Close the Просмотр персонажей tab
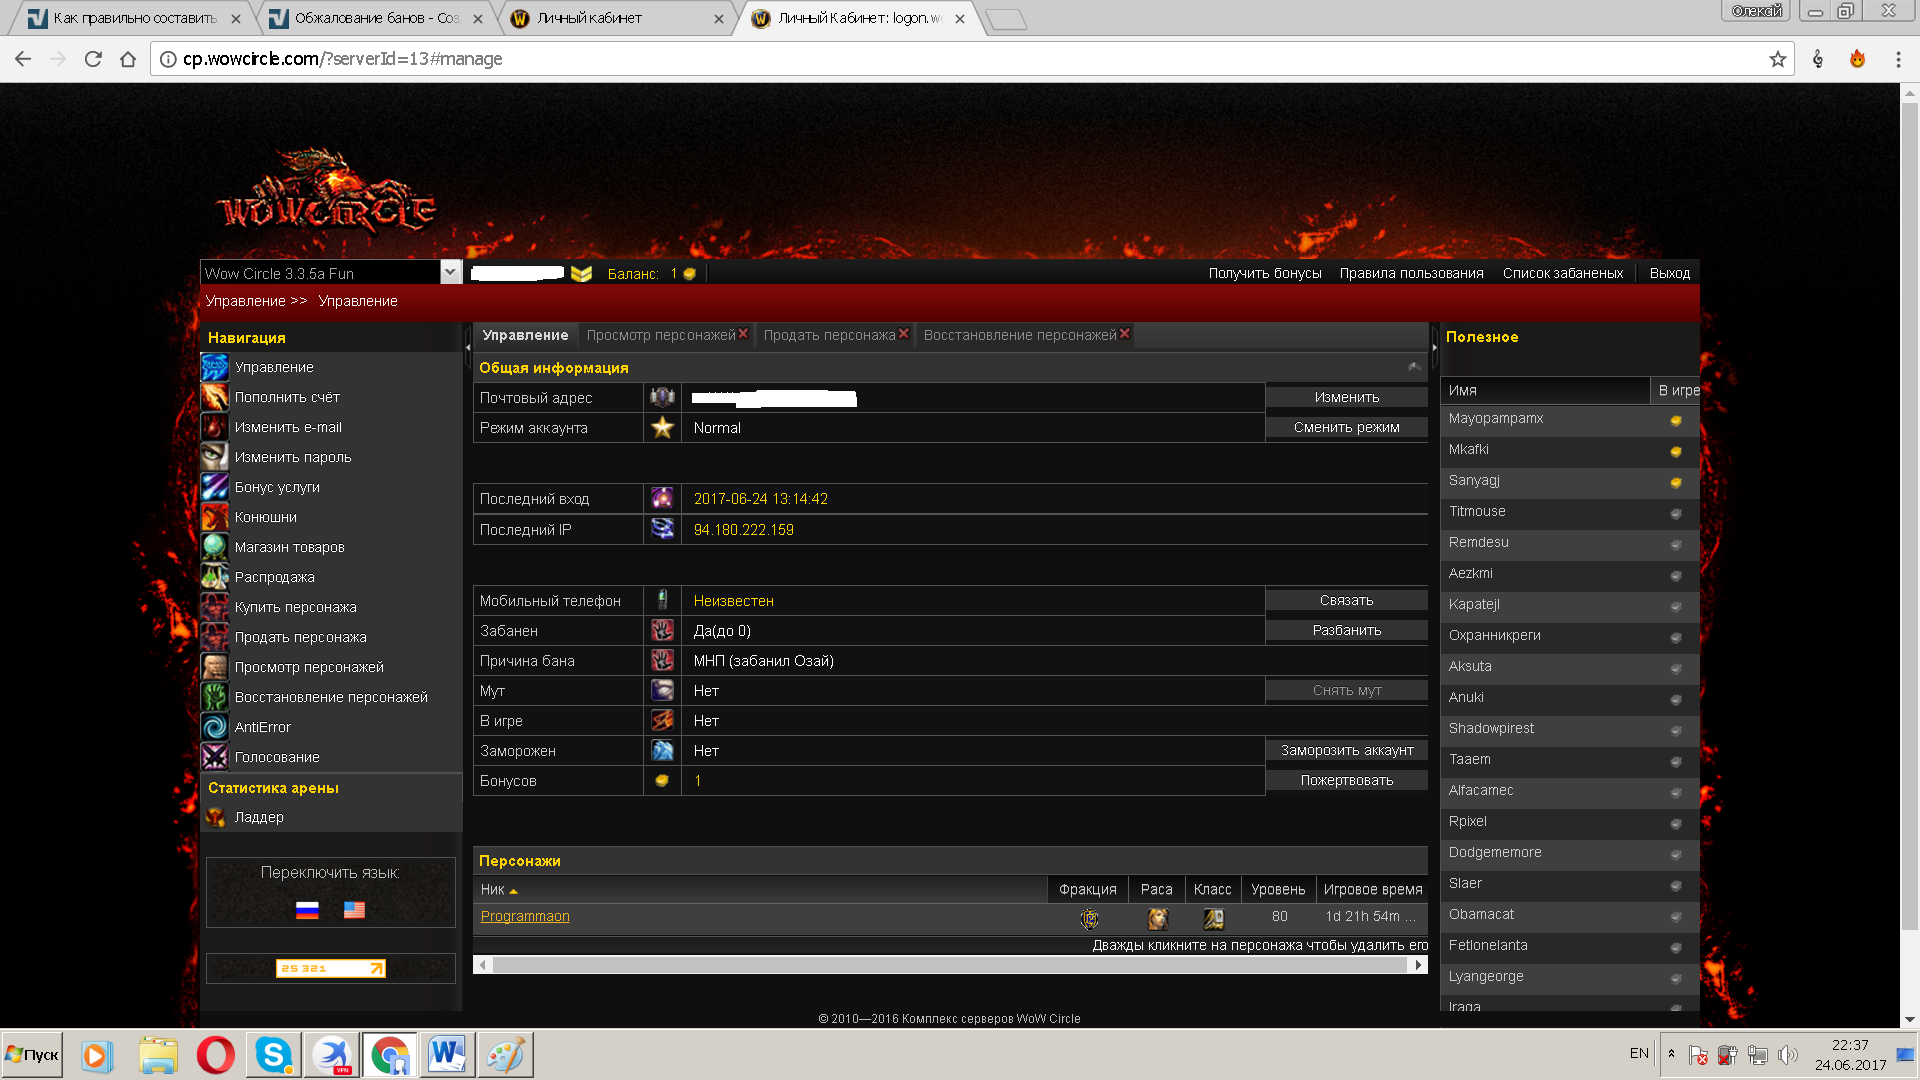The image size is (1920, 1080). pyautogui.click(x=743, y=334)
